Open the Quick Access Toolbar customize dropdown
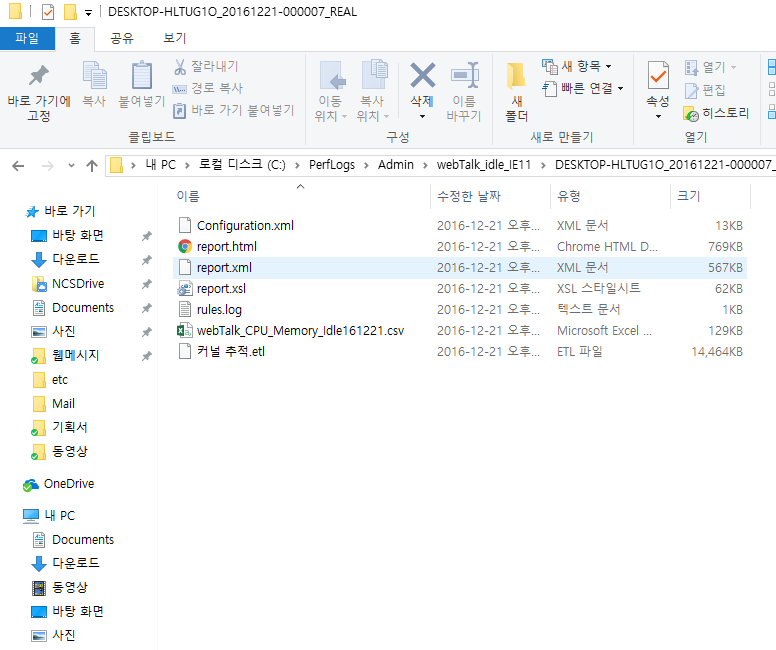 pyautogui.click(x=88, y=12)
